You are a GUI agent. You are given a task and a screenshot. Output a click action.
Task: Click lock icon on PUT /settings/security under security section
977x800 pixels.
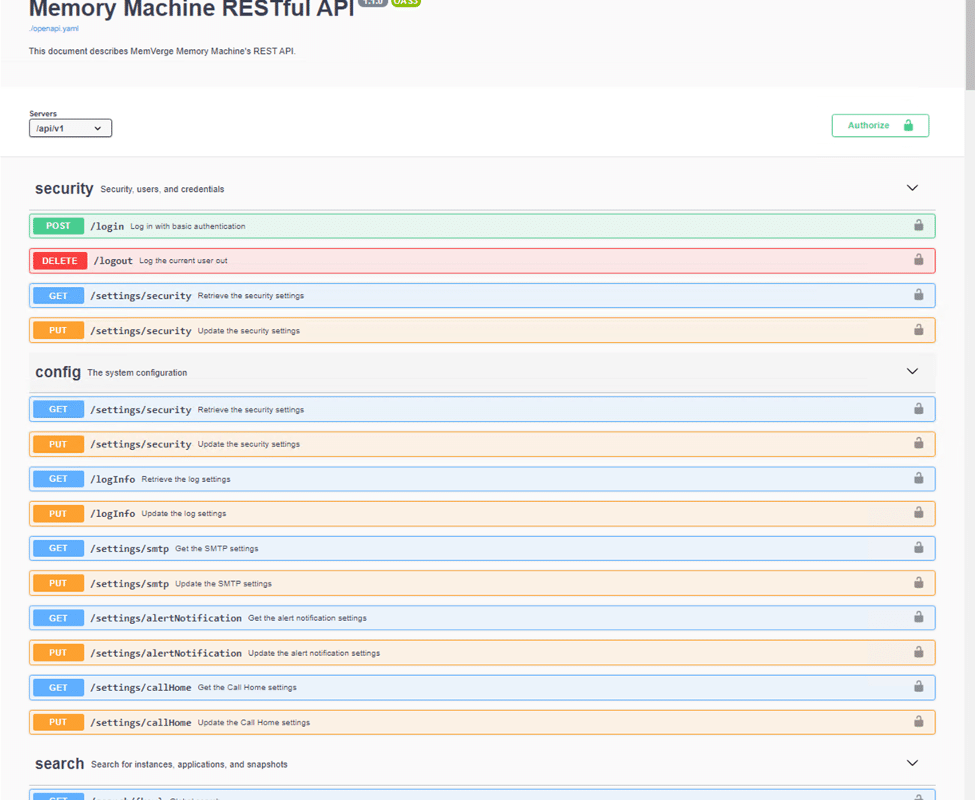pos(918,329)
